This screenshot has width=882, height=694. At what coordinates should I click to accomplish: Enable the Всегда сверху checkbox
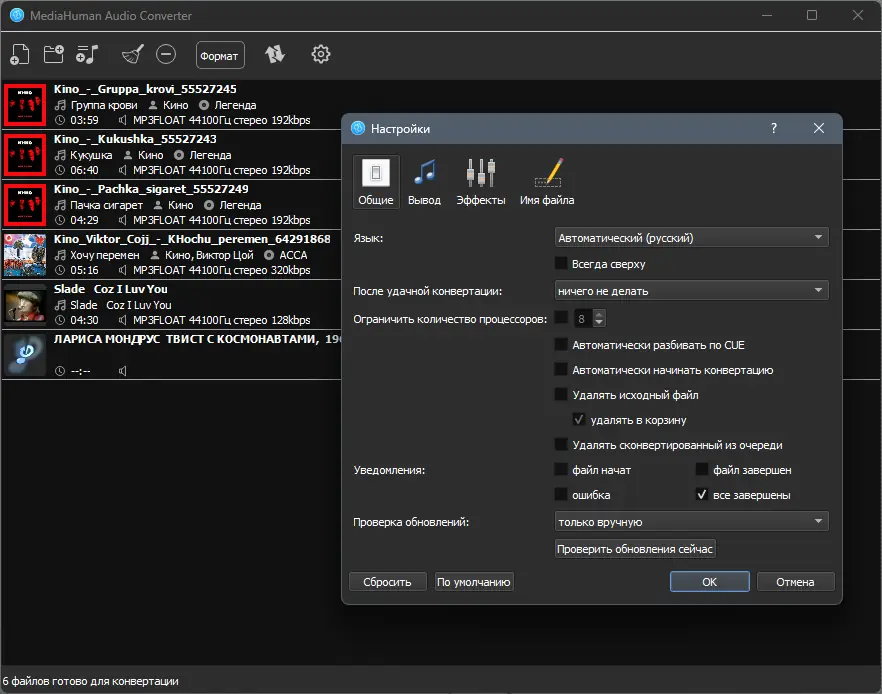[x=561, y=263]
